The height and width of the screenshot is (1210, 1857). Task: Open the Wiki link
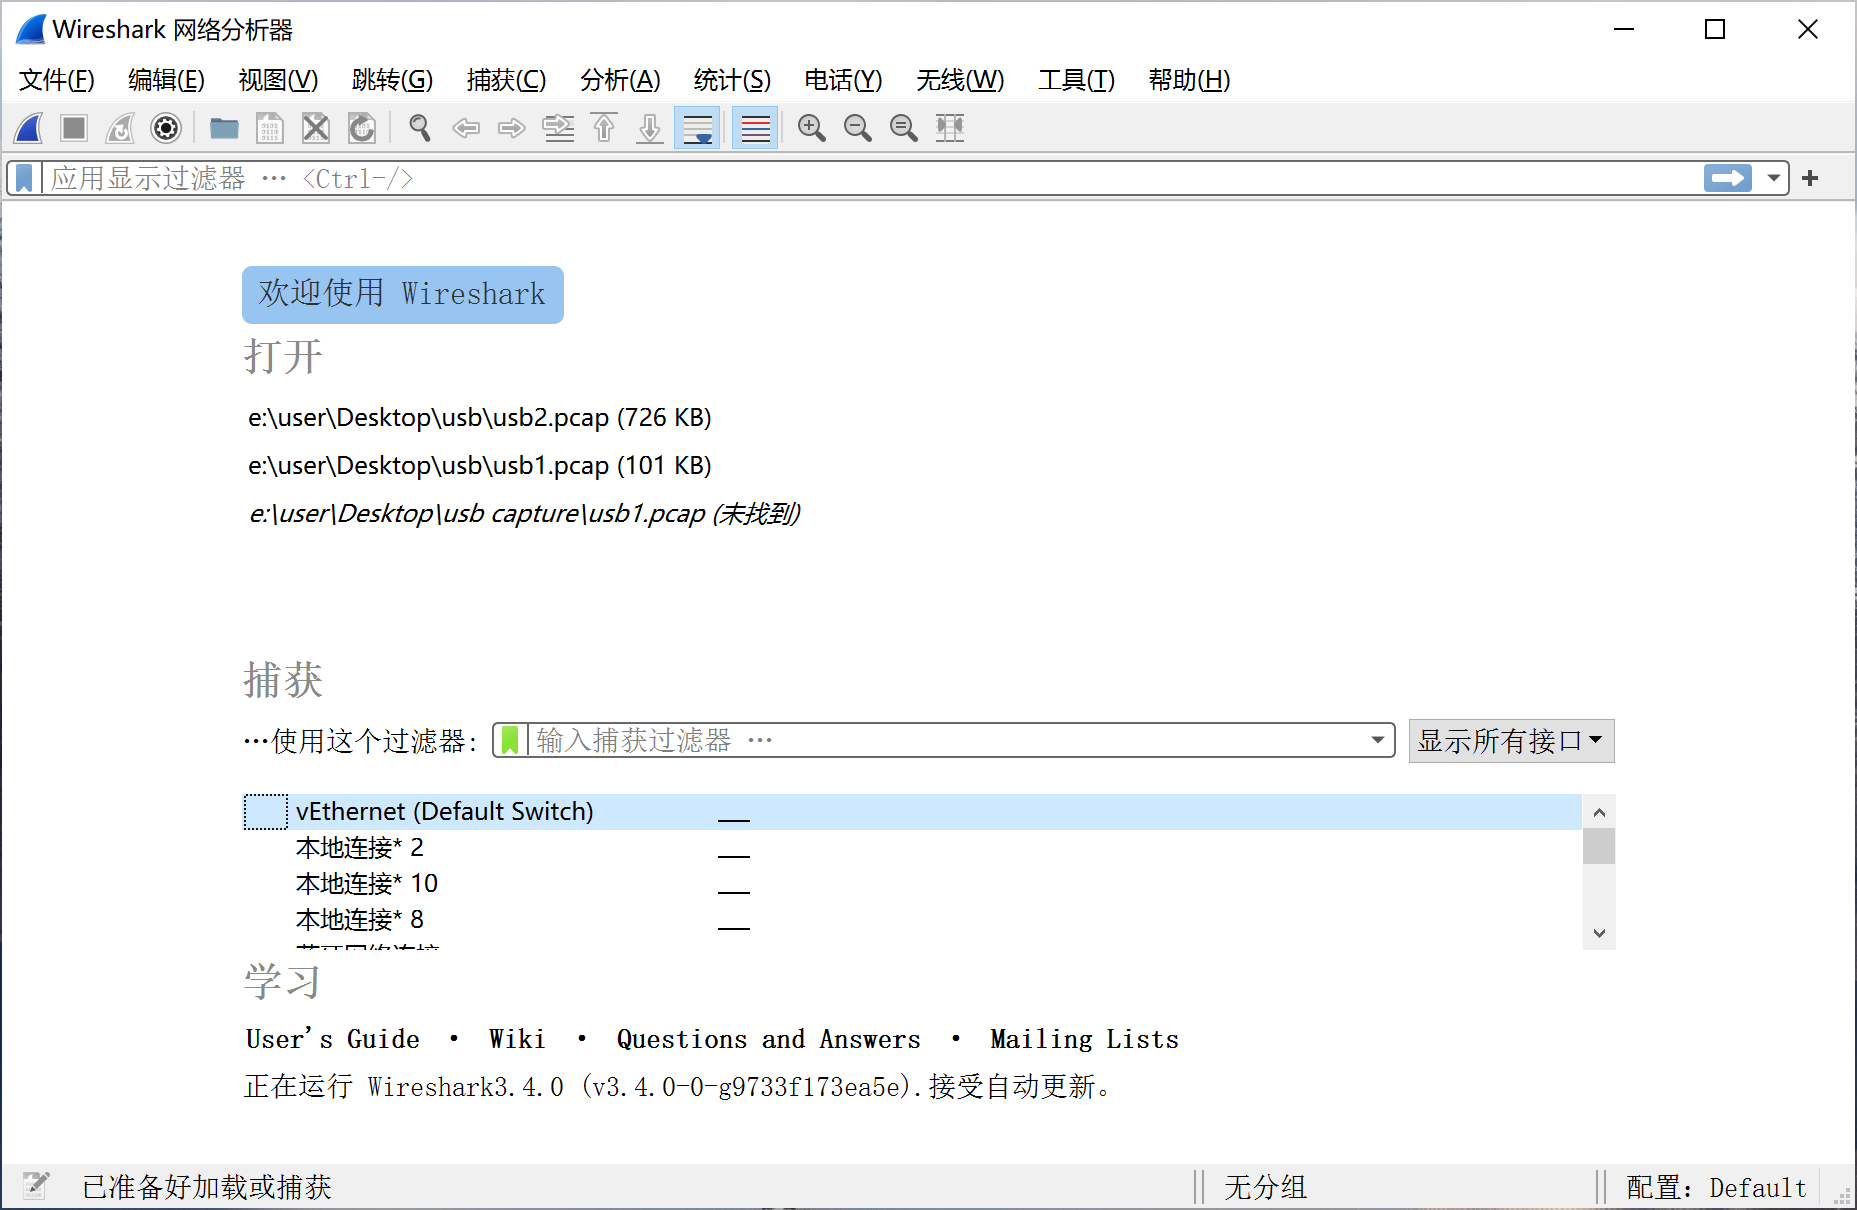pyautogui.click(x=517, y=1040)
